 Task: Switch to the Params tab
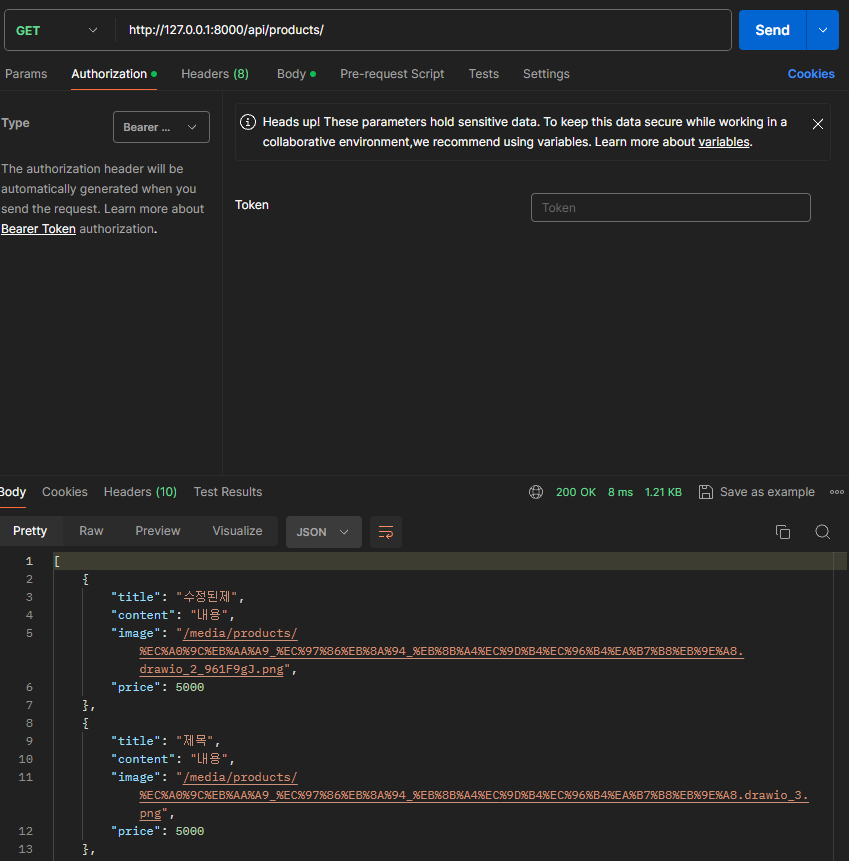[x=26, y=74]
